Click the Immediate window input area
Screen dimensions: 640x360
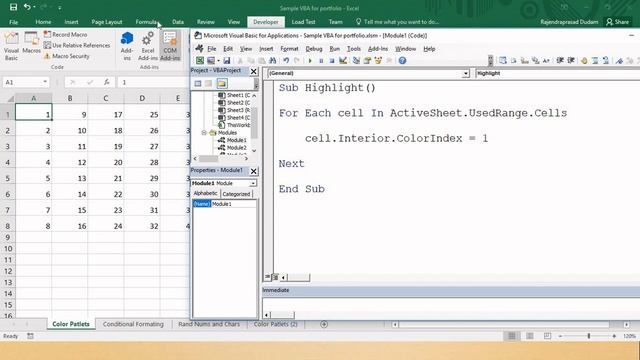click(x=451, y=305)
